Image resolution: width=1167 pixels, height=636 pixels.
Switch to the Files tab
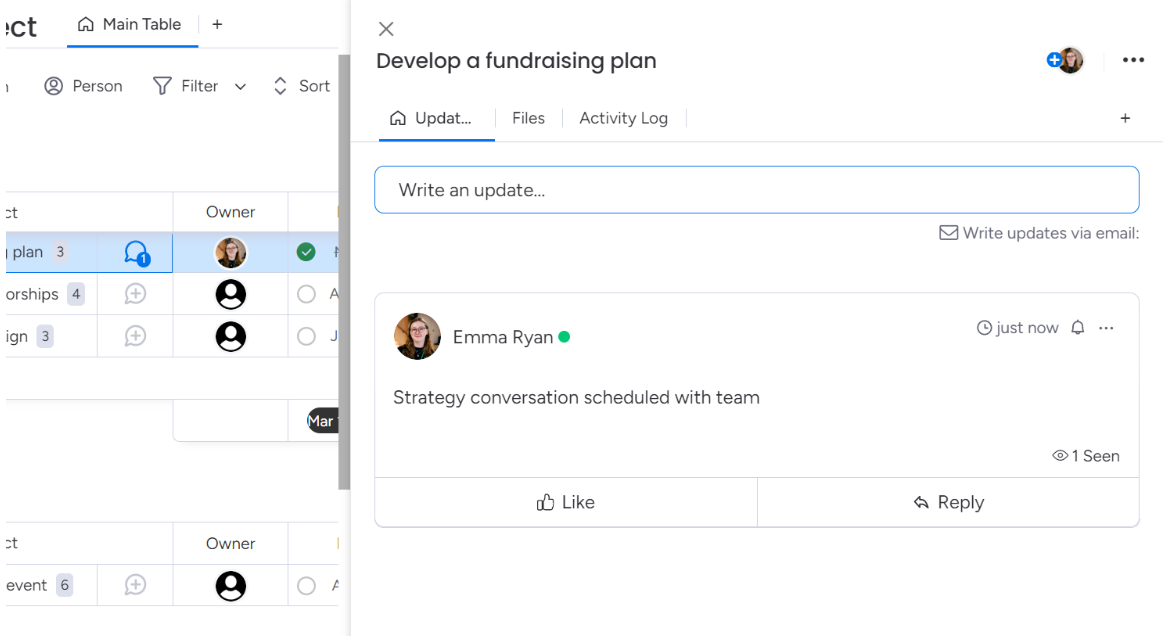coord(528,118)
